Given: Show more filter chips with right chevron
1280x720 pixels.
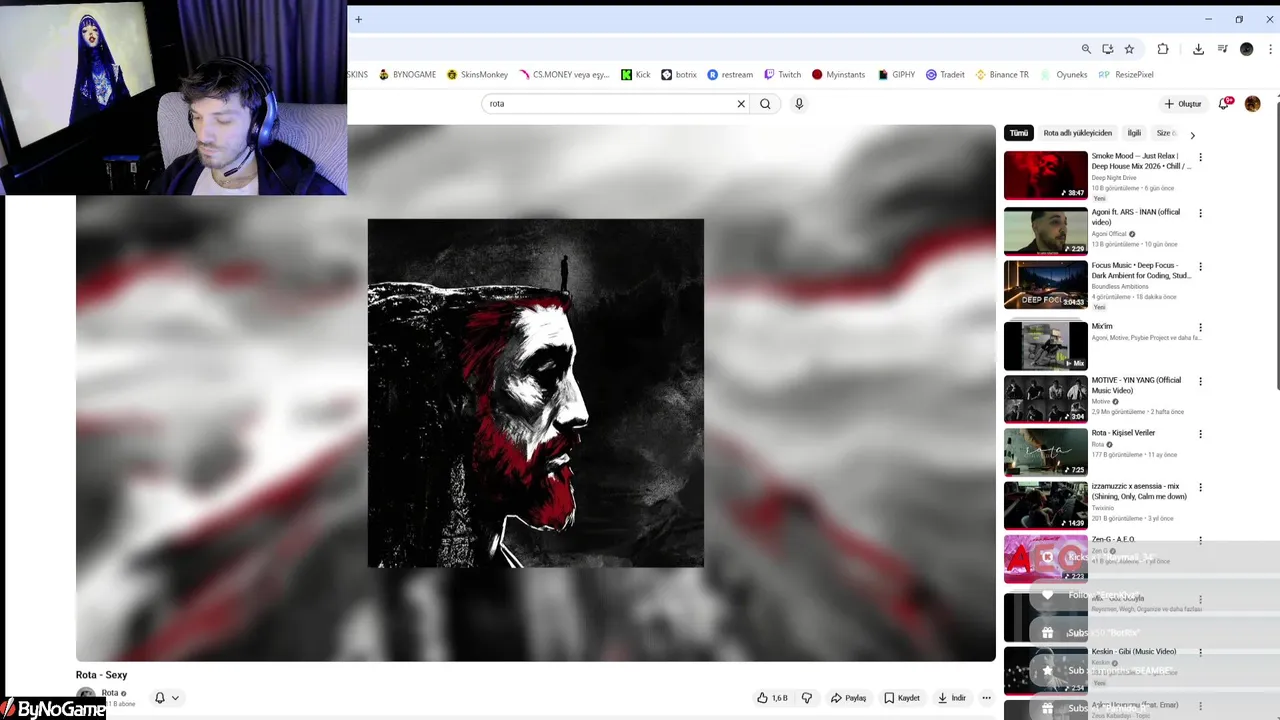Looking at the screenshot, I should tap(1192, 134).
